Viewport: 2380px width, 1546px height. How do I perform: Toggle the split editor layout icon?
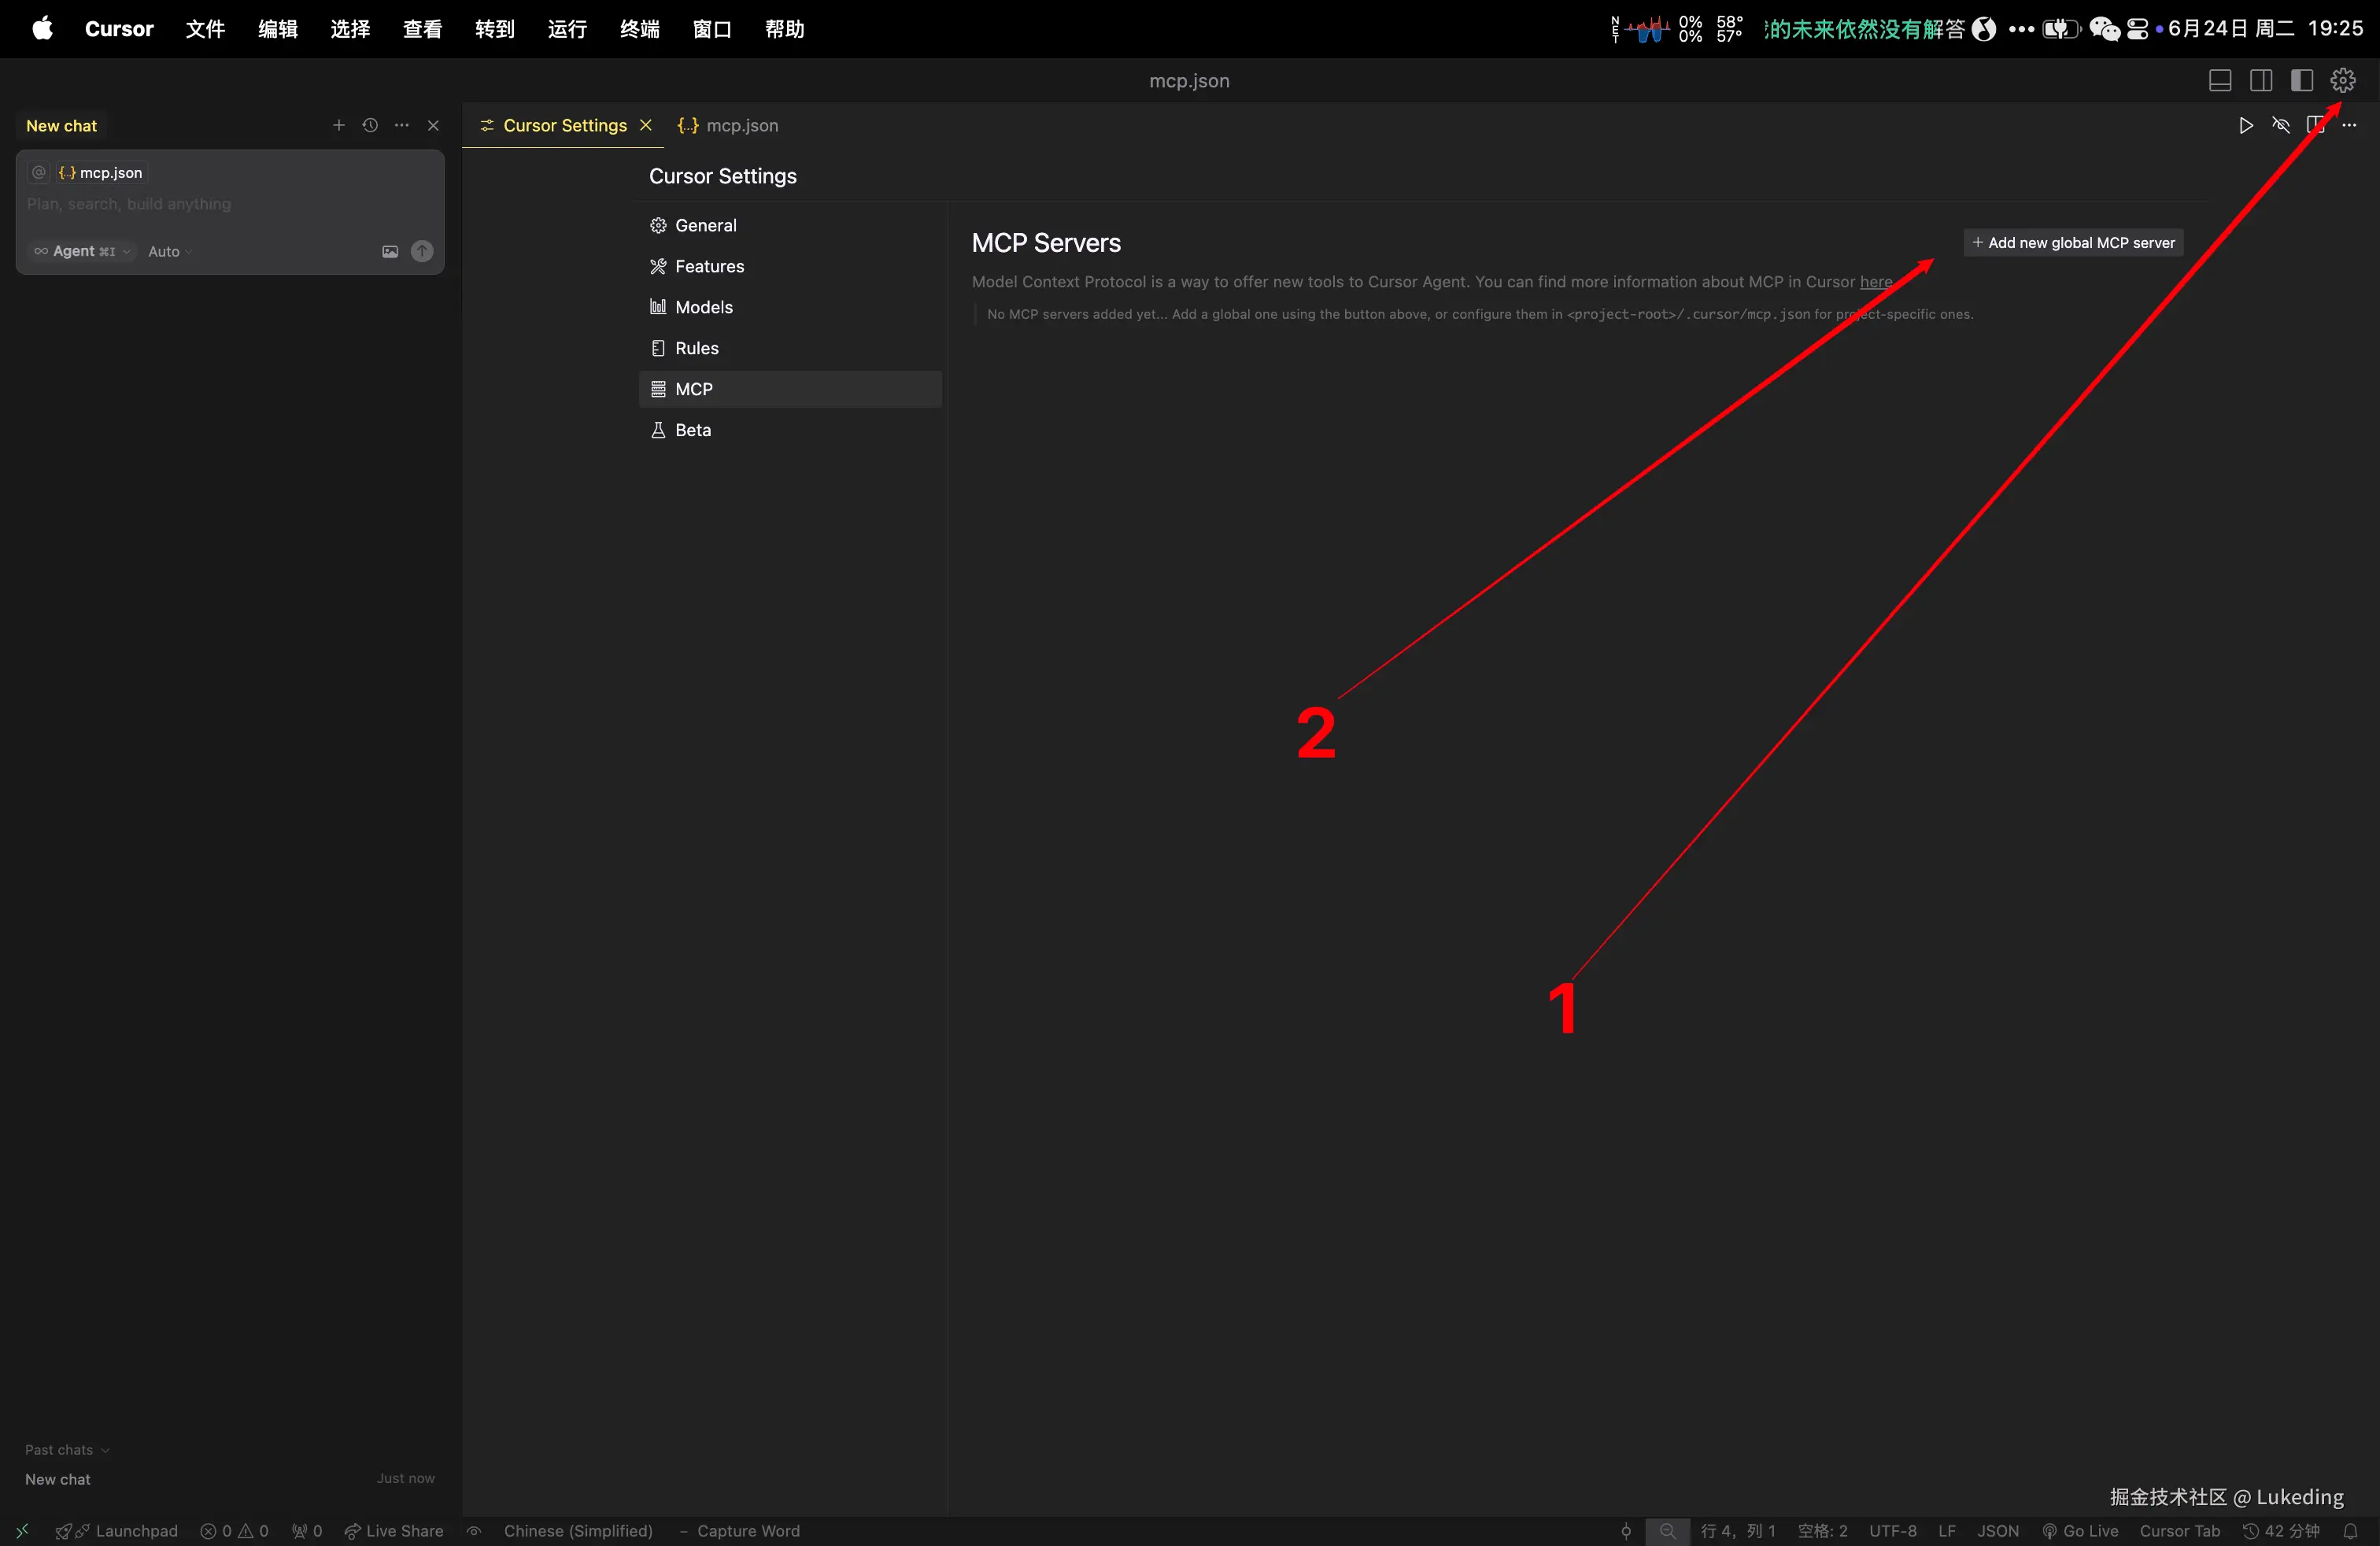(2261, 80)
